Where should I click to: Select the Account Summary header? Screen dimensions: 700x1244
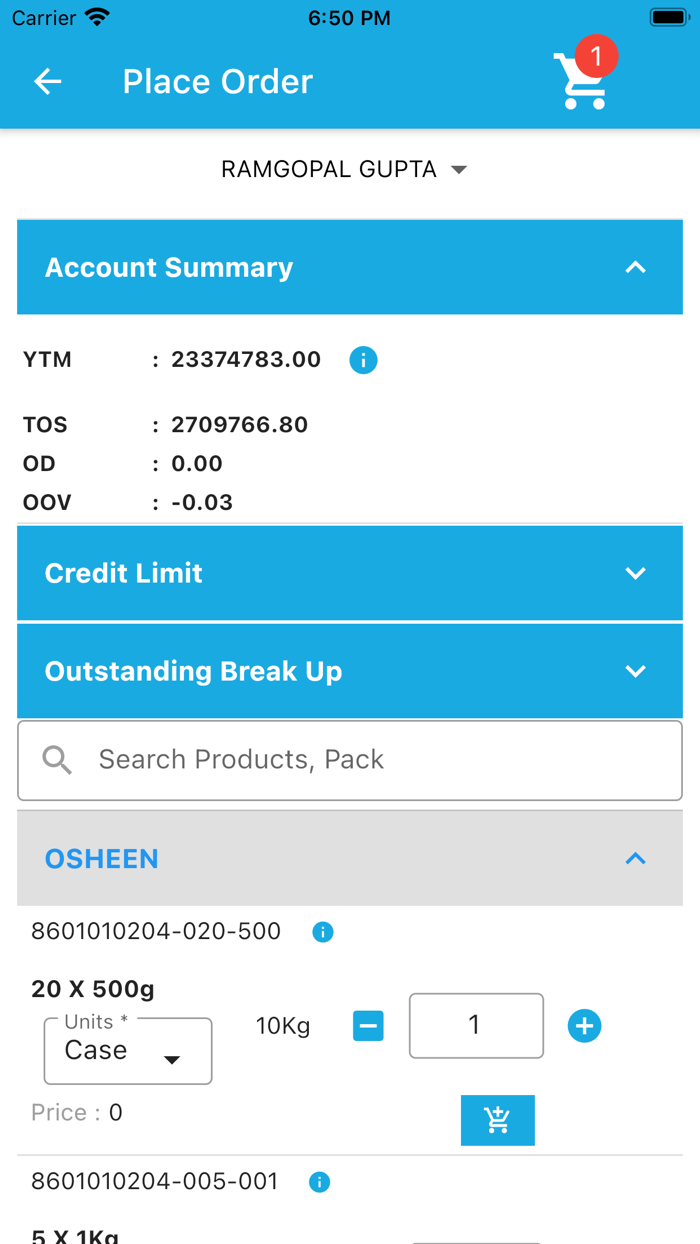[349, 267]
